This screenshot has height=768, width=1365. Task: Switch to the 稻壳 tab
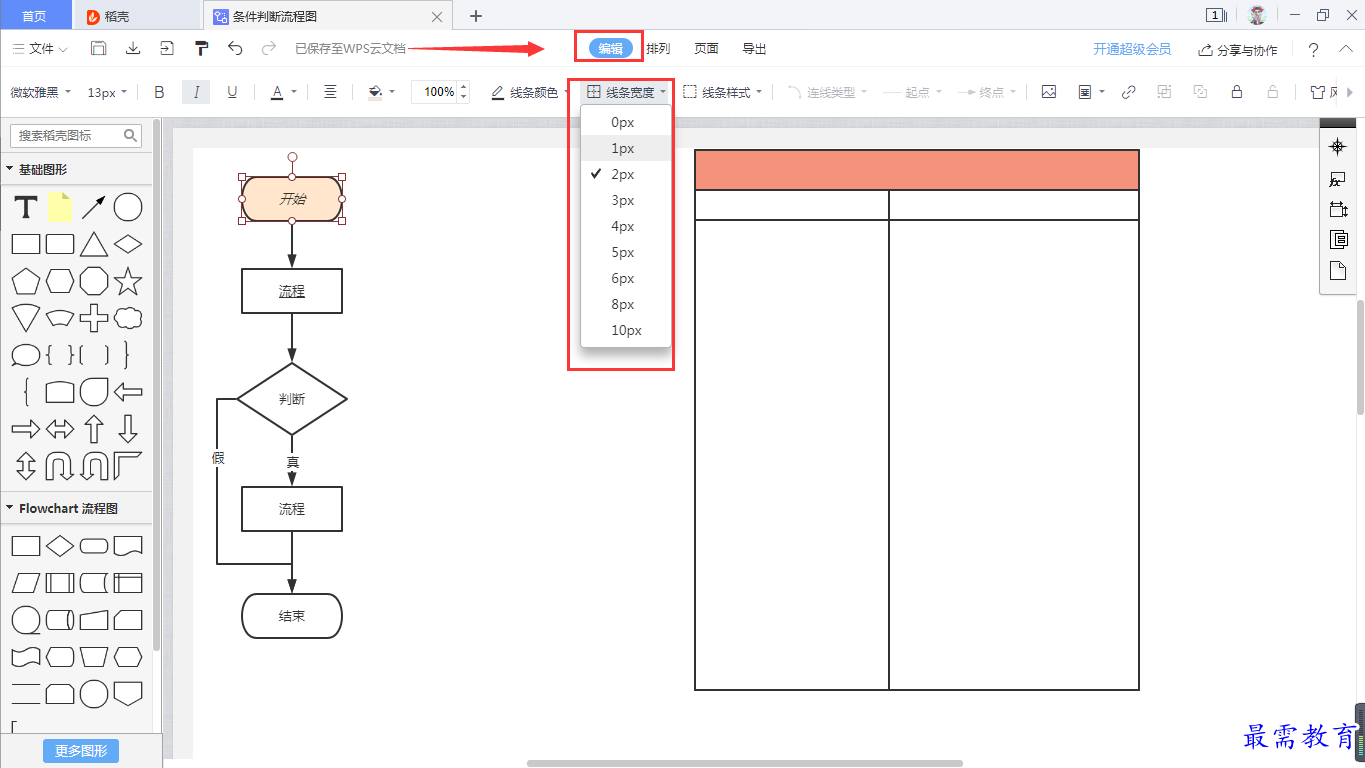tap(139, 16)
